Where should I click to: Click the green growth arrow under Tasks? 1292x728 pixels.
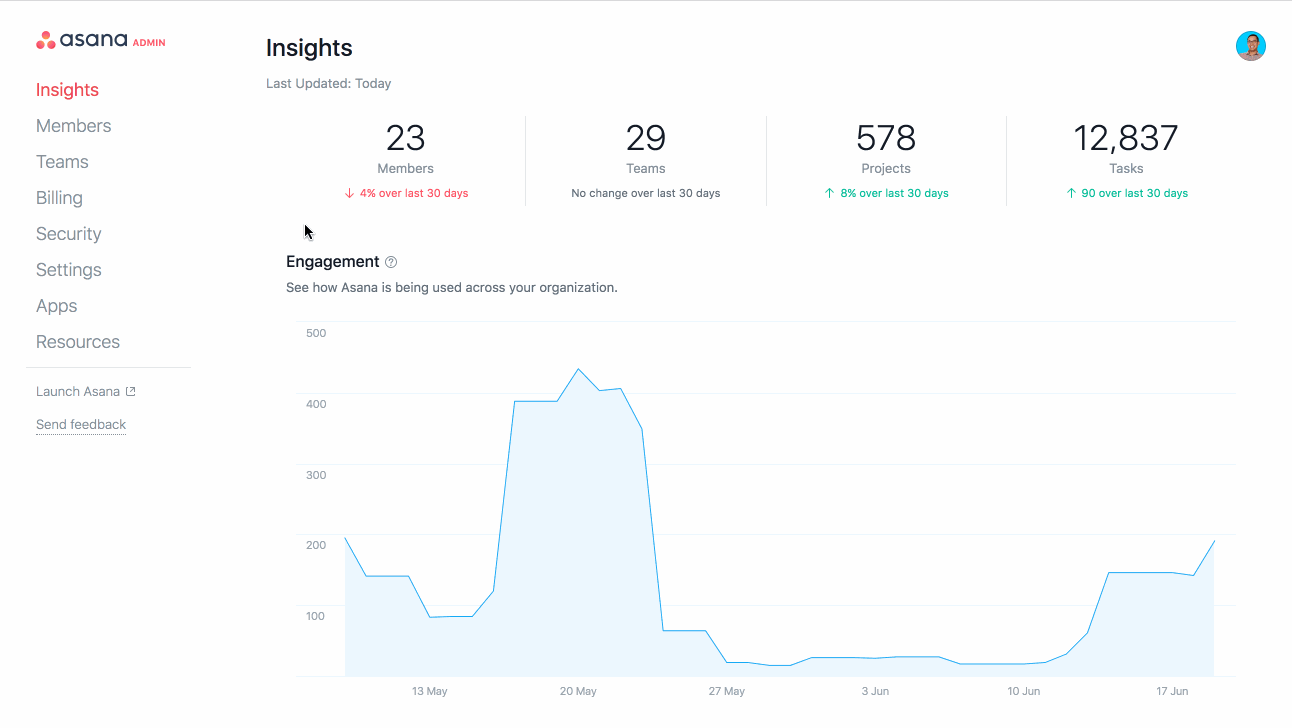tap(1069, 193)
